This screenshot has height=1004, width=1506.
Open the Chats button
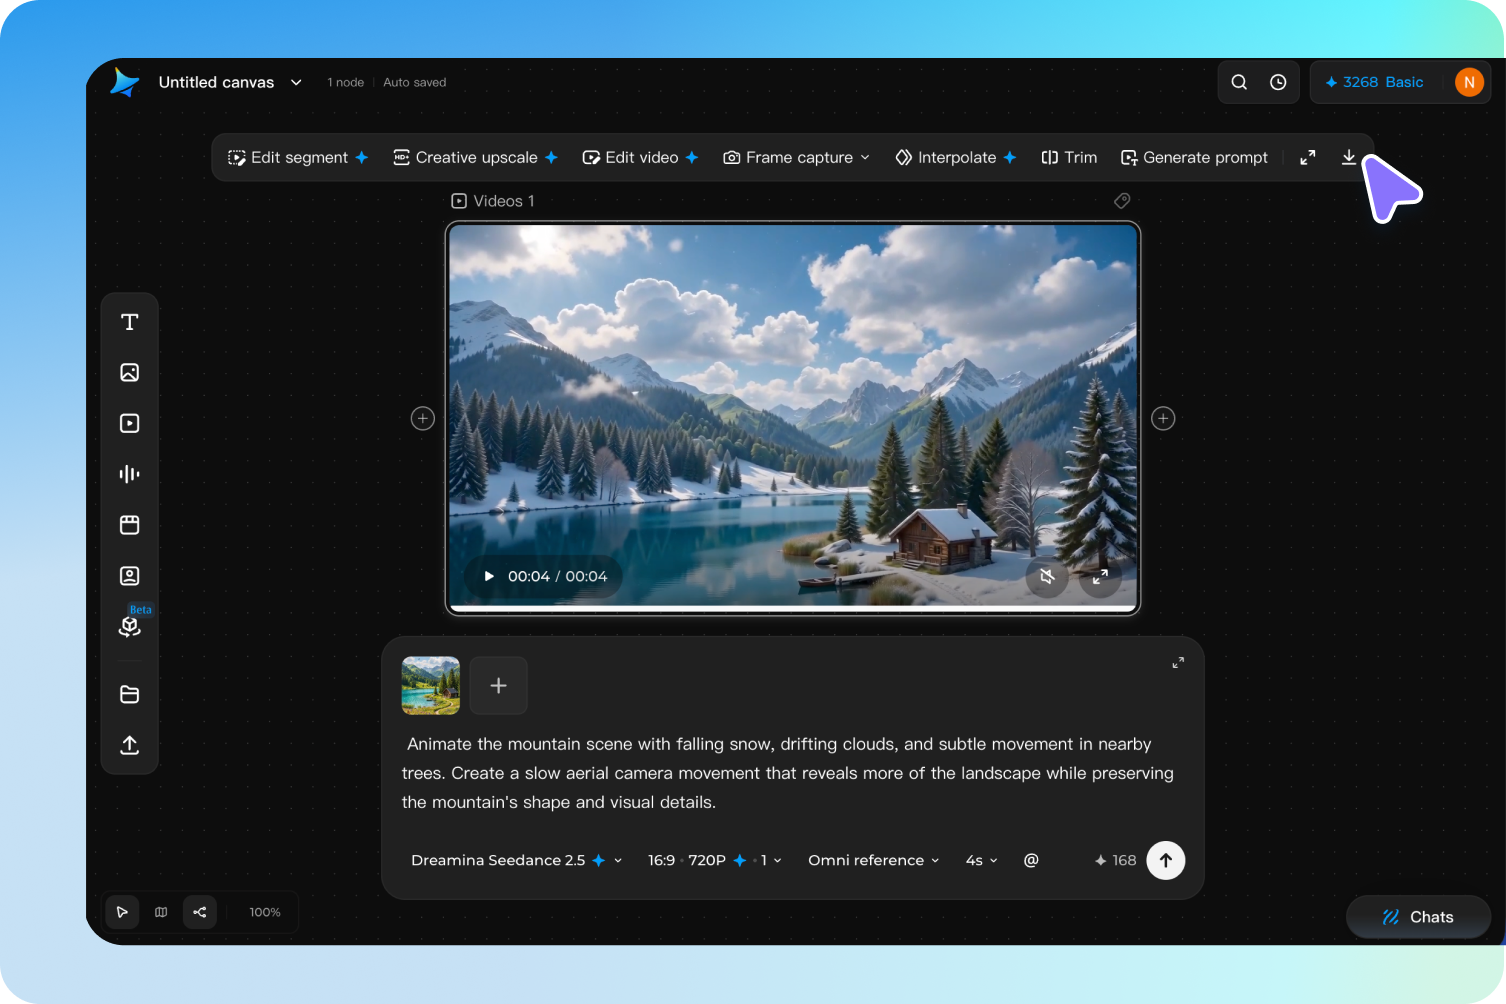[1418, 917]
